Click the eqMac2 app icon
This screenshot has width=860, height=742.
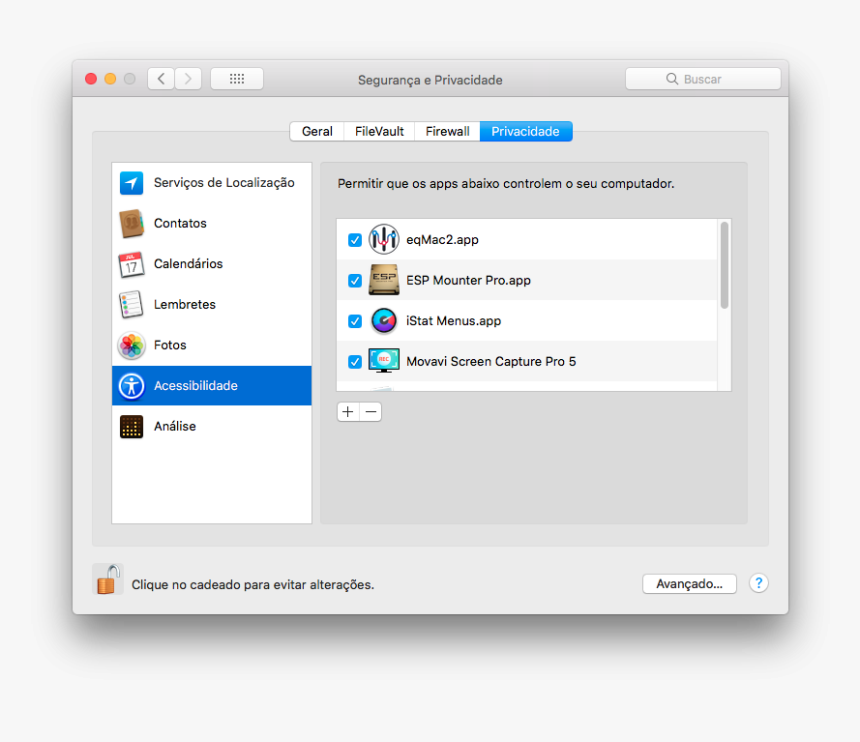click(383, 240)
